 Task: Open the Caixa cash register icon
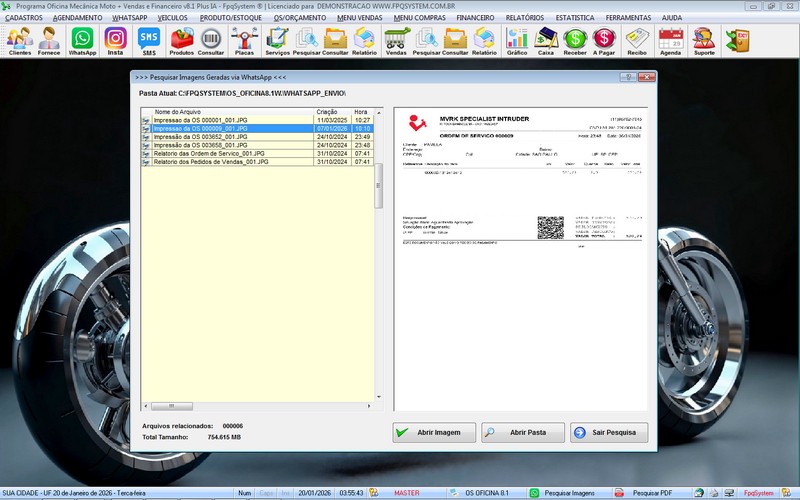[546, 41]
